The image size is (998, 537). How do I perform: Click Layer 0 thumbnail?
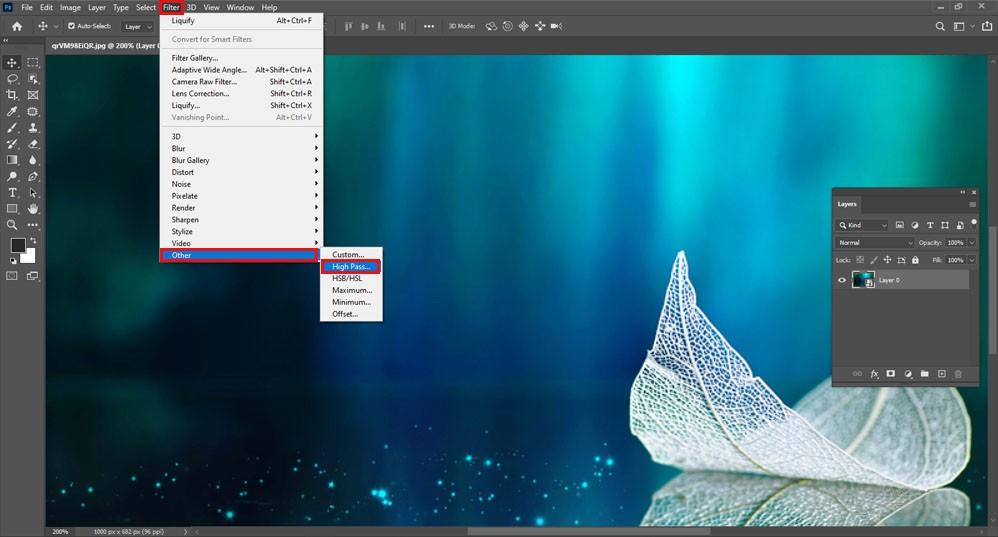click(863, 280)
